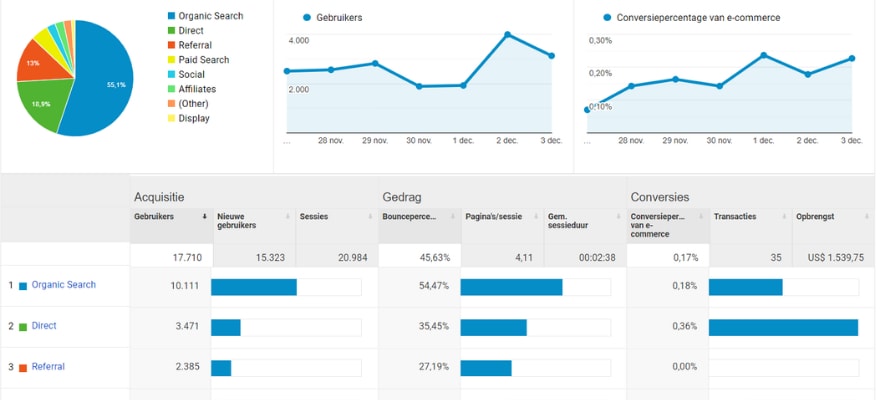The height and width of the screenshot is (400, 880).
Task: Click the orange Referral pie slice
Action: pos(32,64)
